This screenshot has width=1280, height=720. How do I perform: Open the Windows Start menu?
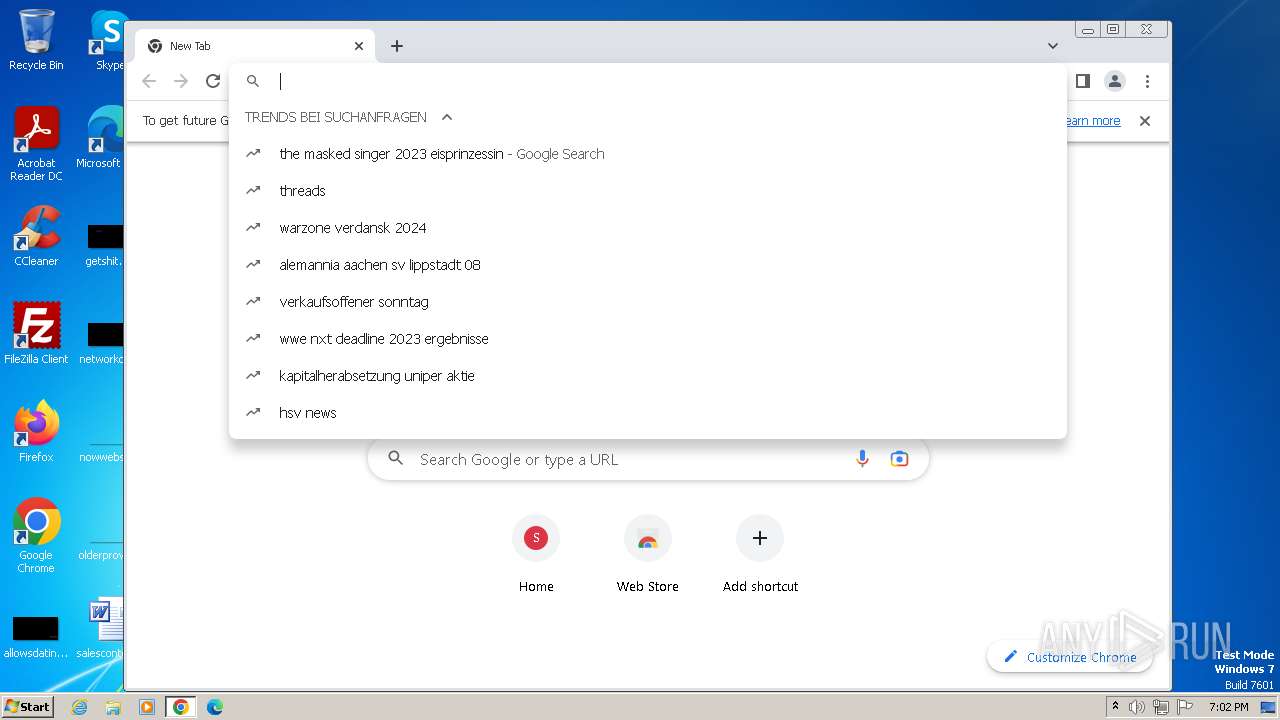coord(28,706)
